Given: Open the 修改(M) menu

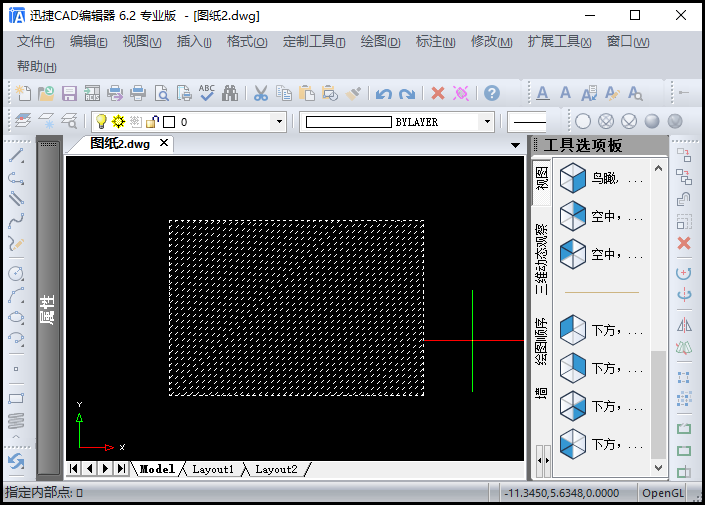Looking at the screenshot, I should [x=491, y=42].
